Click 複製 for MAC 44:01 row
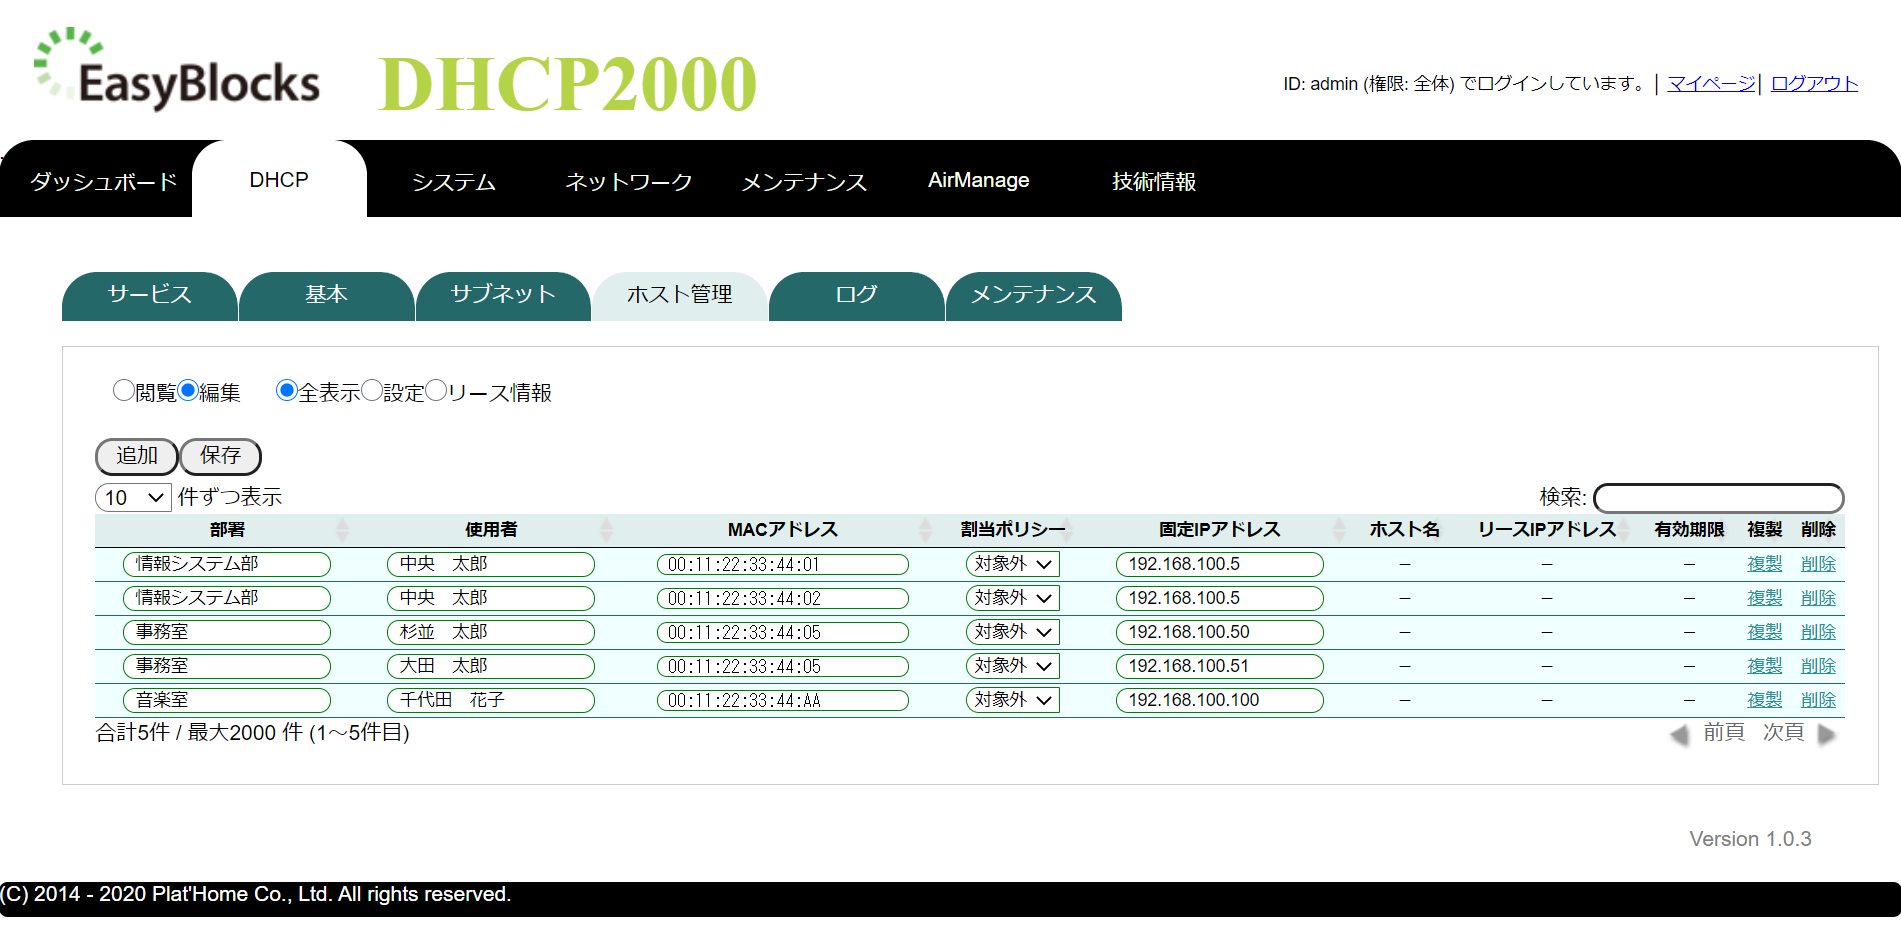This screenshot has width=1901, height=935. point(1765,564)
